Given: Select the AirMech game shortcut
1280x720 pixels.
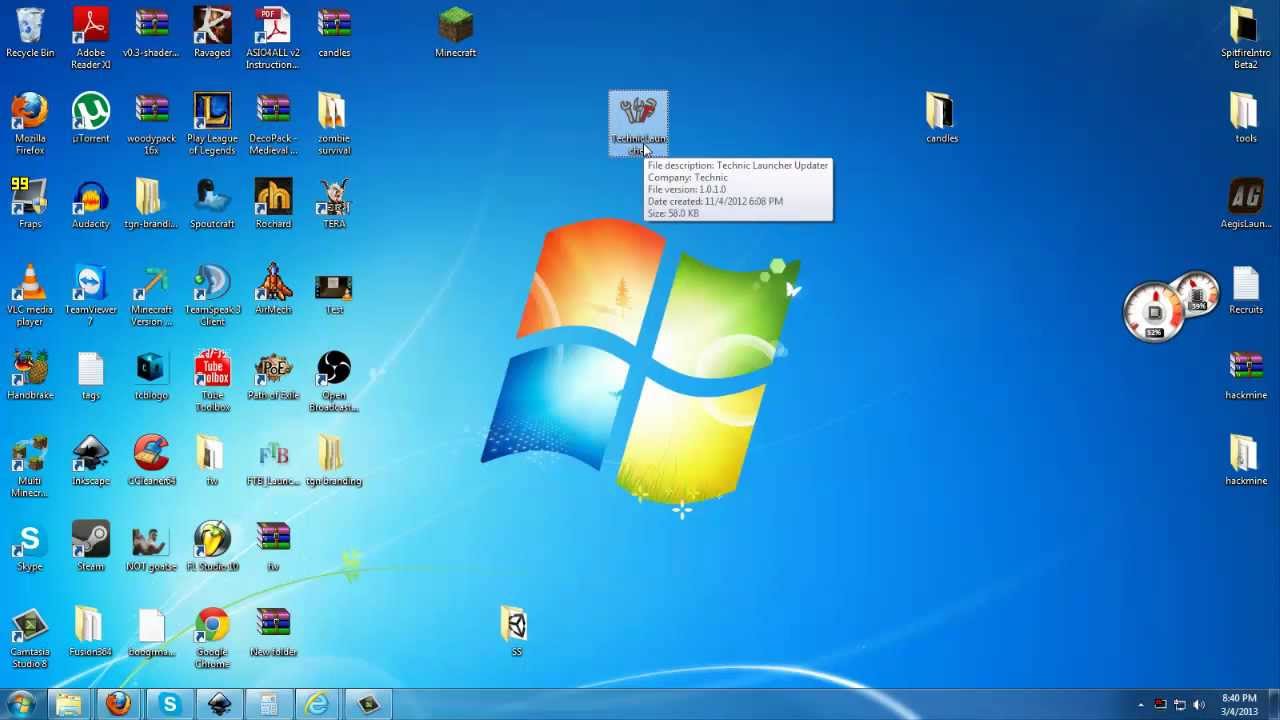Looking at the screenshot, I should 273,290.
